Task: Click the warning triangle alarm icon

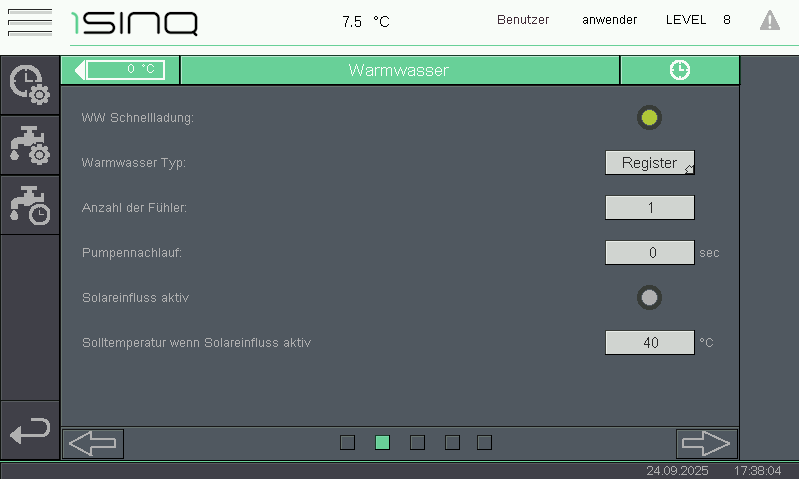Action: pos(769,20)
